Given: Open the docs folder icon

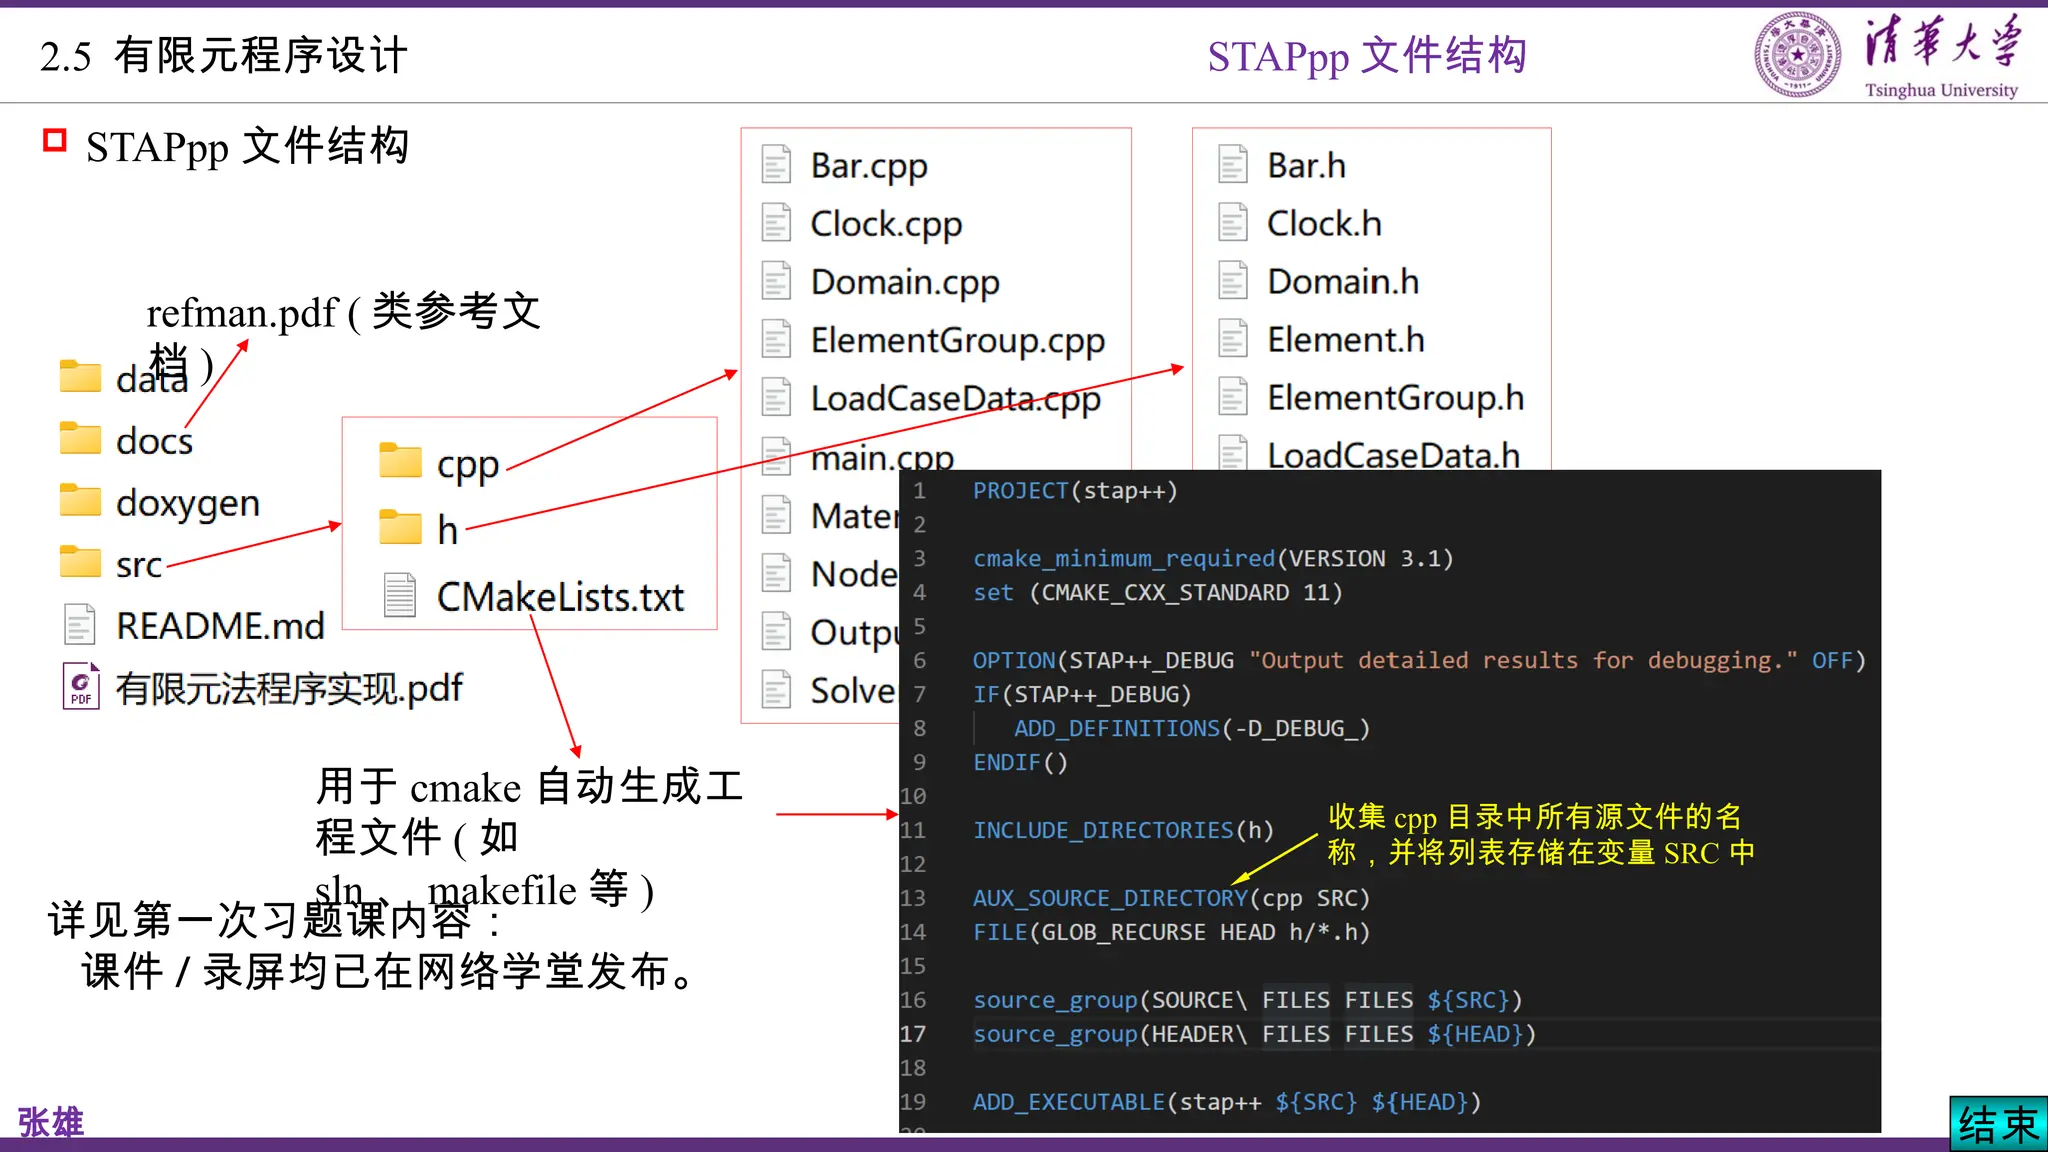Looking at the screenshot, I should [80, 438].
